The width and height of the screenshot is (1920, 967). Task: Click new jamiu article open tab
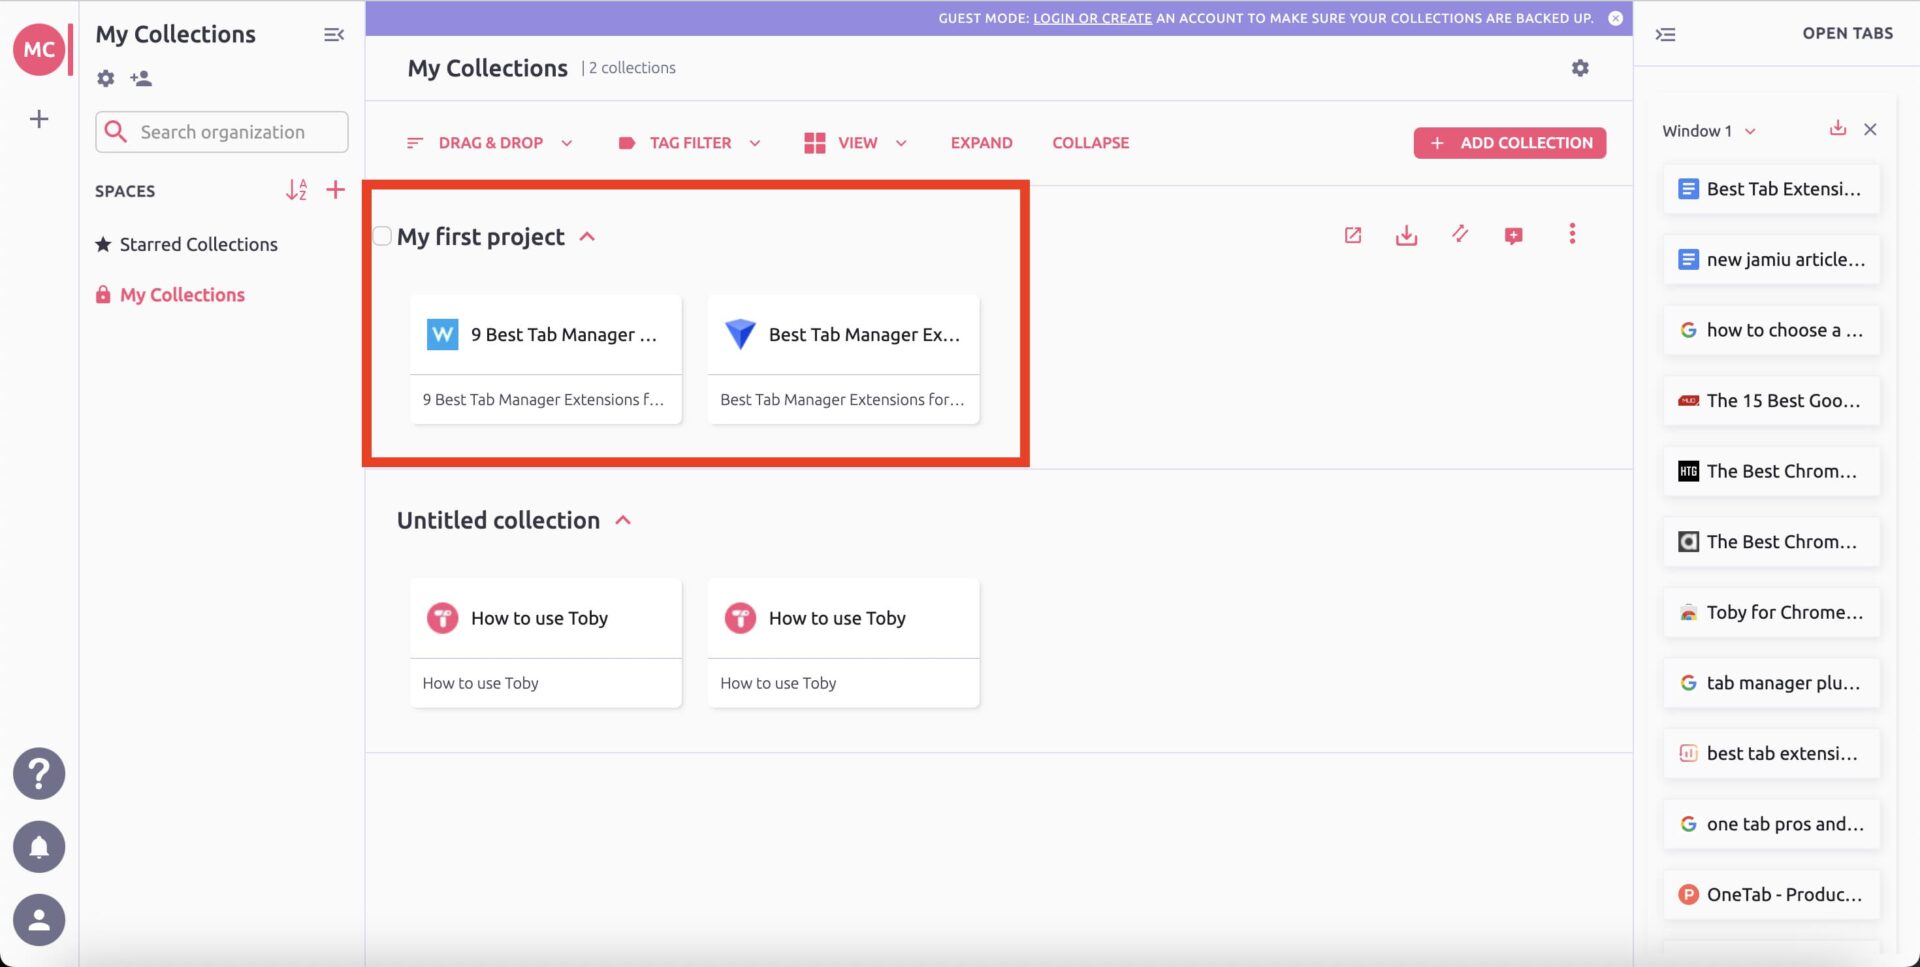[1772, 260]
